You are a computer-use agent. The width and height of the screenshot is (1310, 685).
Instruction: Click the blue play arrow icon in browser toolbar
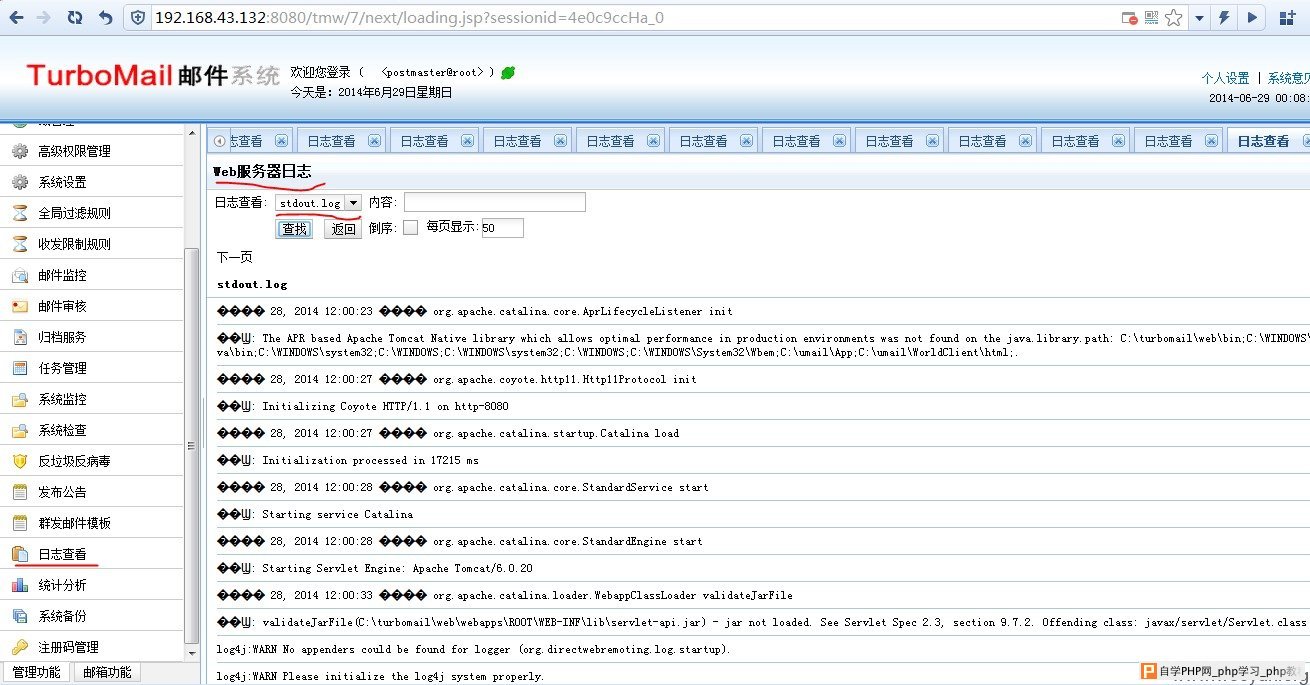pos(1252,18)
